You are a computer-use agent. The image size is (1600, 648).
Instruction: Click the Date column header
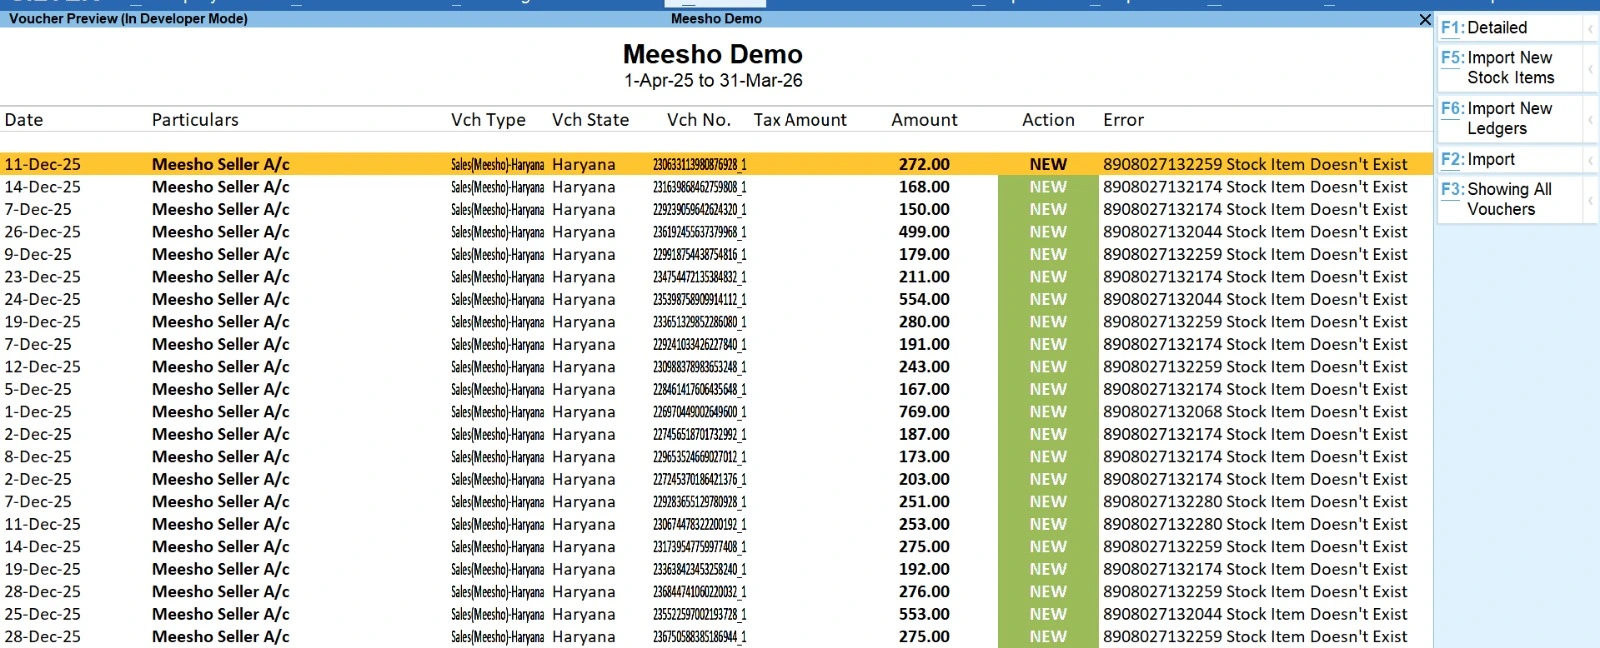coord(24,120)
